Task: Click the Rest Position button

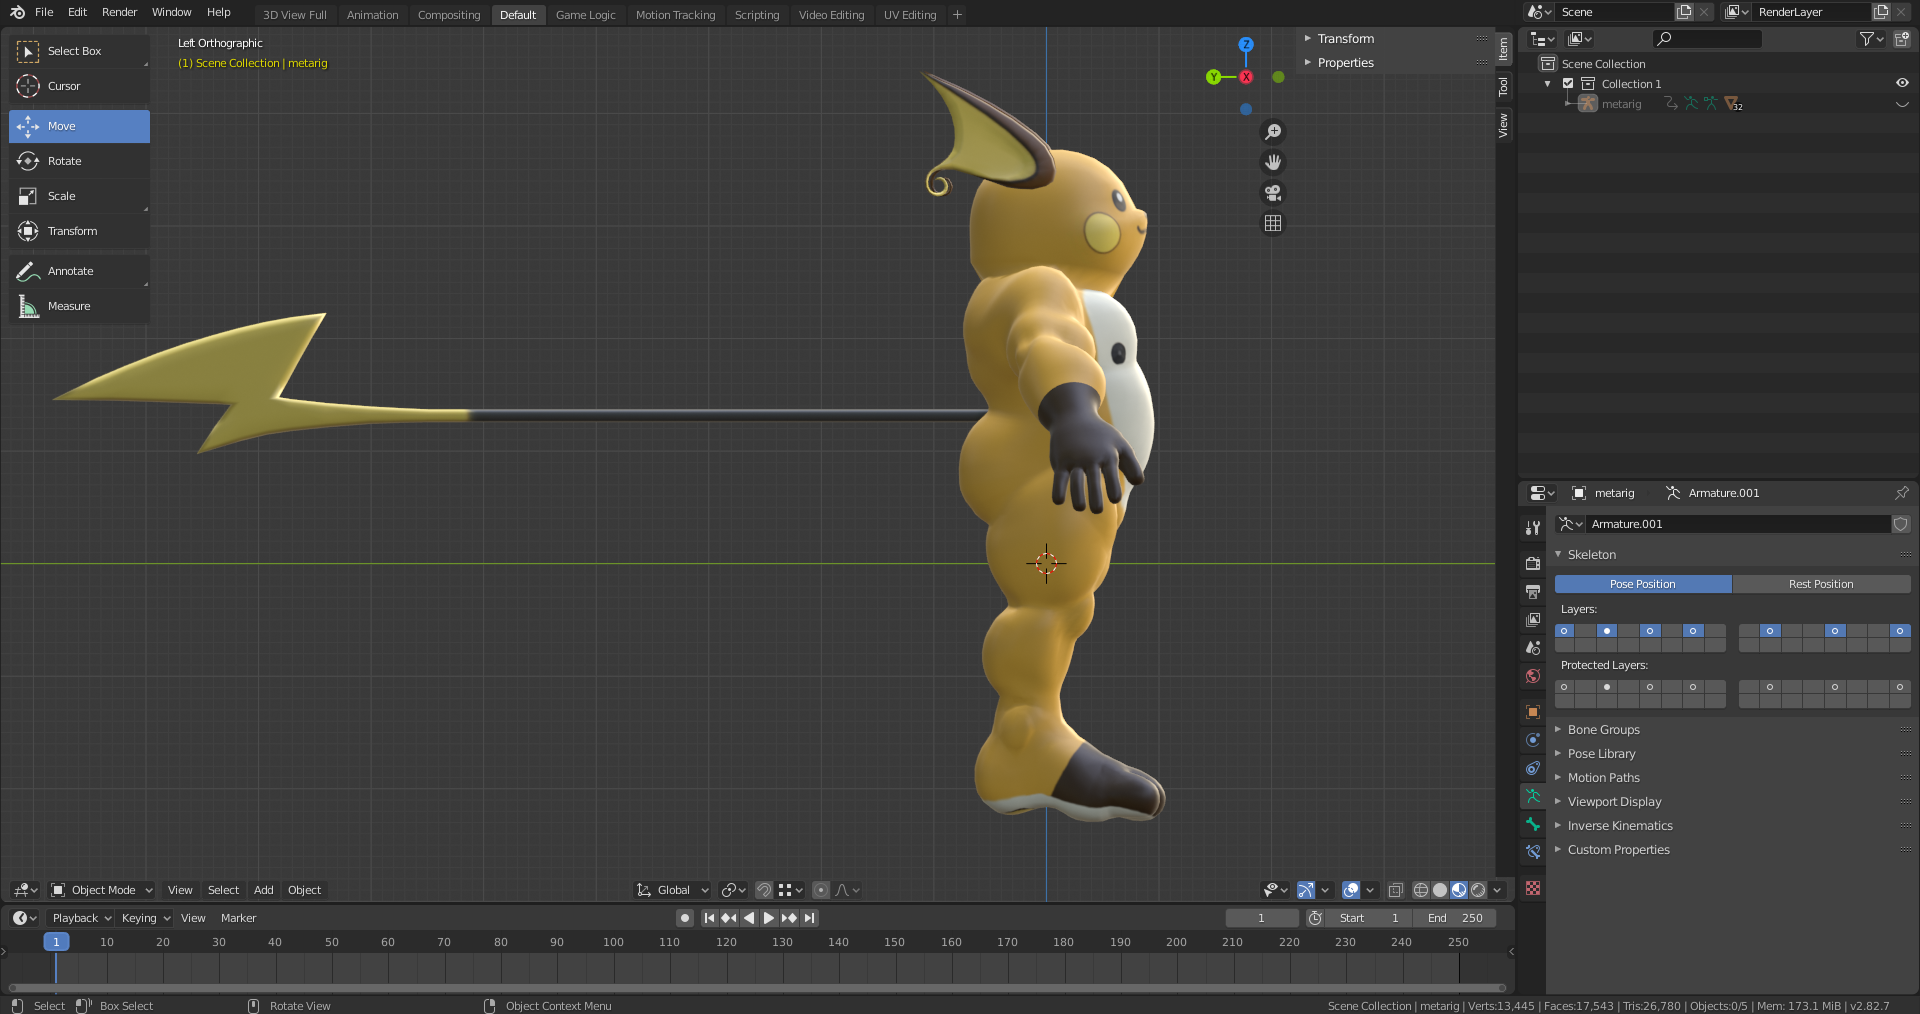Action: coord(1821,584)
